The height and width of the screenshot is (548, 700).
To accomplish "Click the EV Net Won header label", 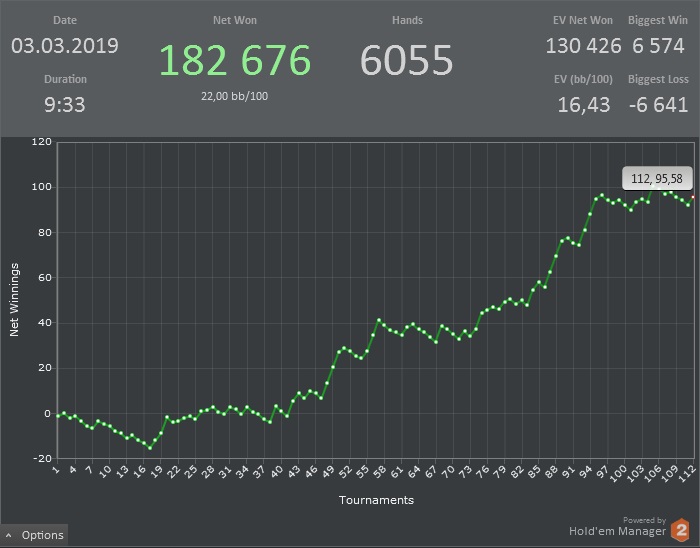I will click(583, 20).
